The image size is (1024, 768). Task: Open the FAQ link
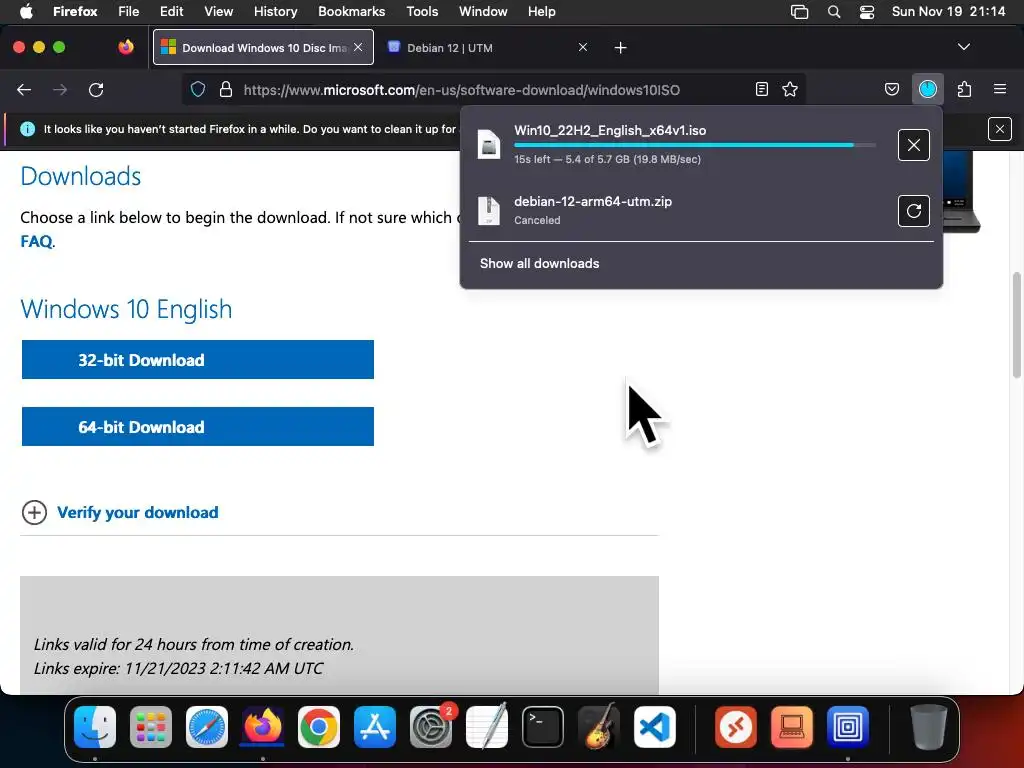click(36, 242)
